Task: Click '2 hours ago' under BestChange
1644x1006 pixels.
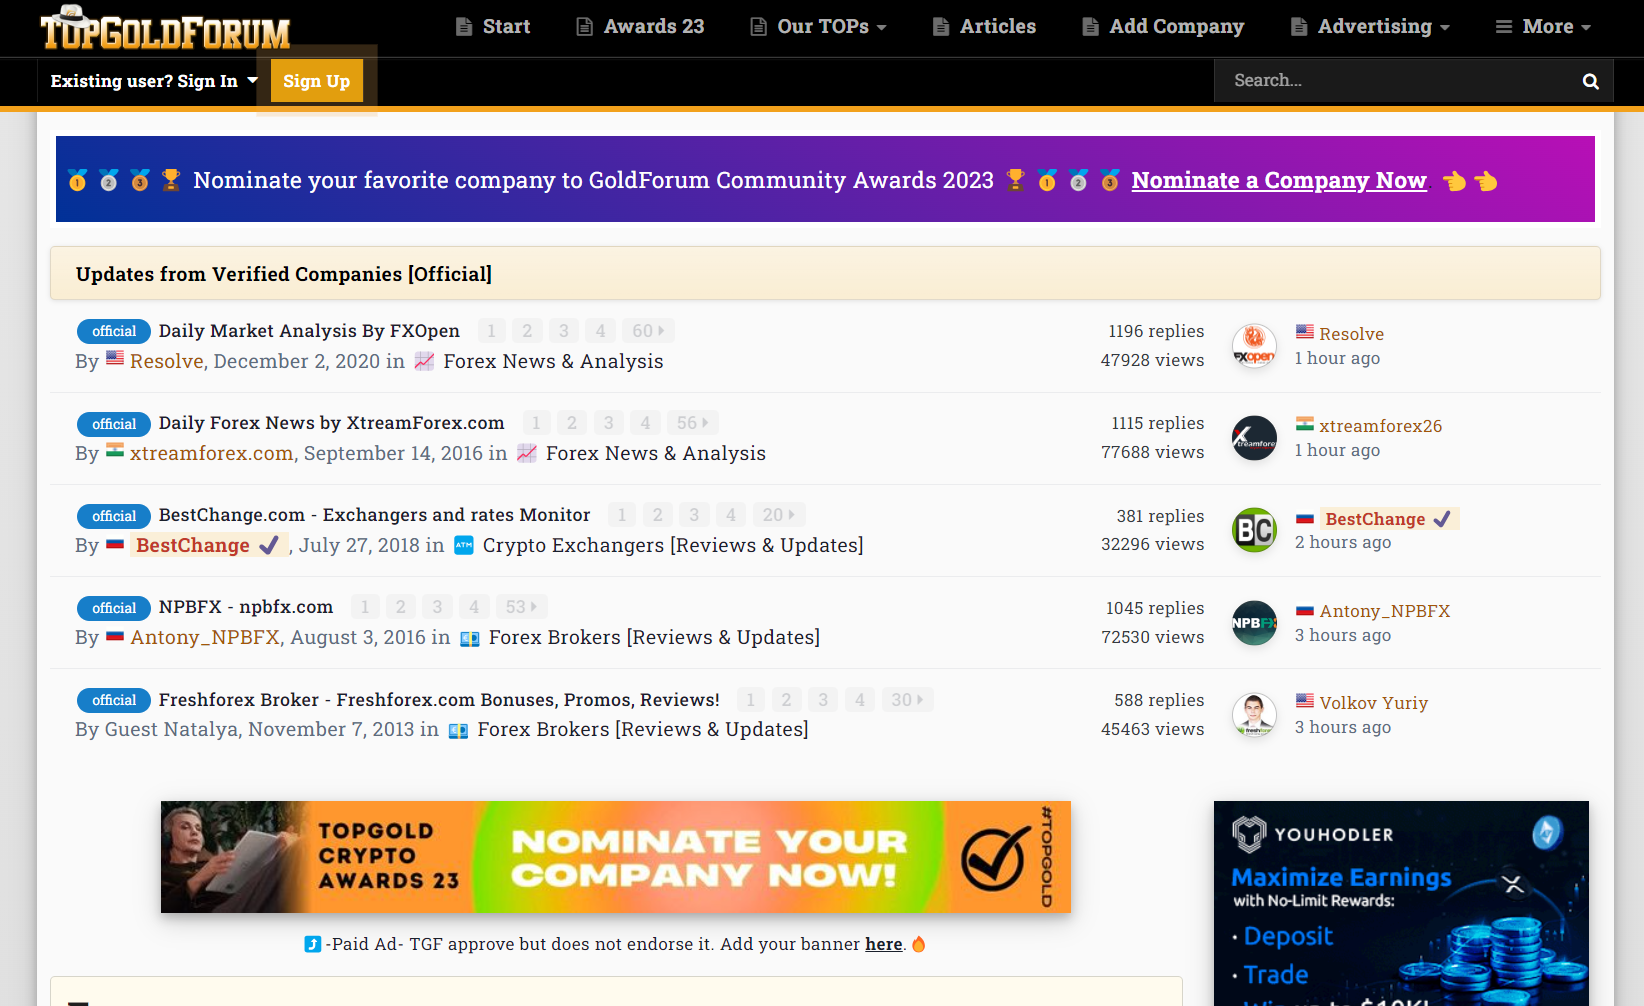Action: tap(1342, 542)
